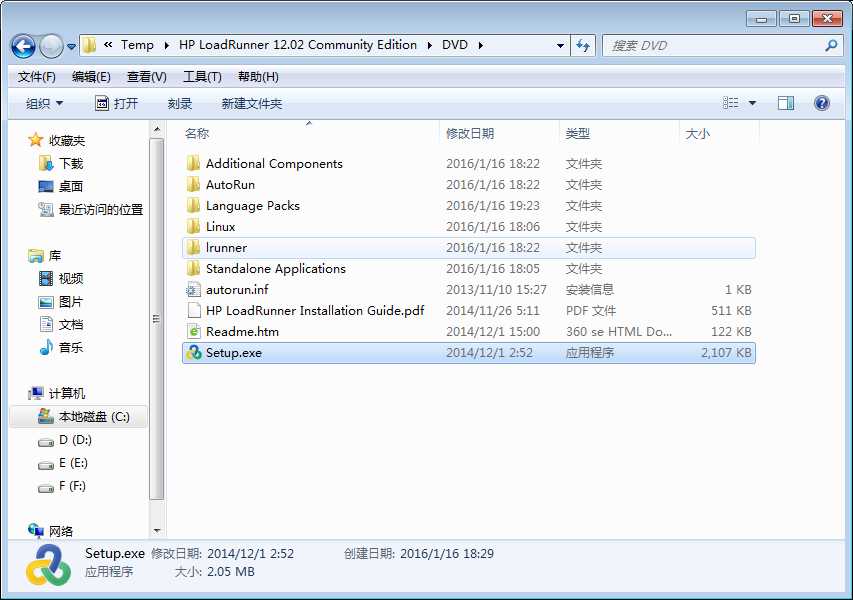Select 本地磁盘 (C:) drive
853x600 pixels.
pyautogui.click(x=79, y=417)
